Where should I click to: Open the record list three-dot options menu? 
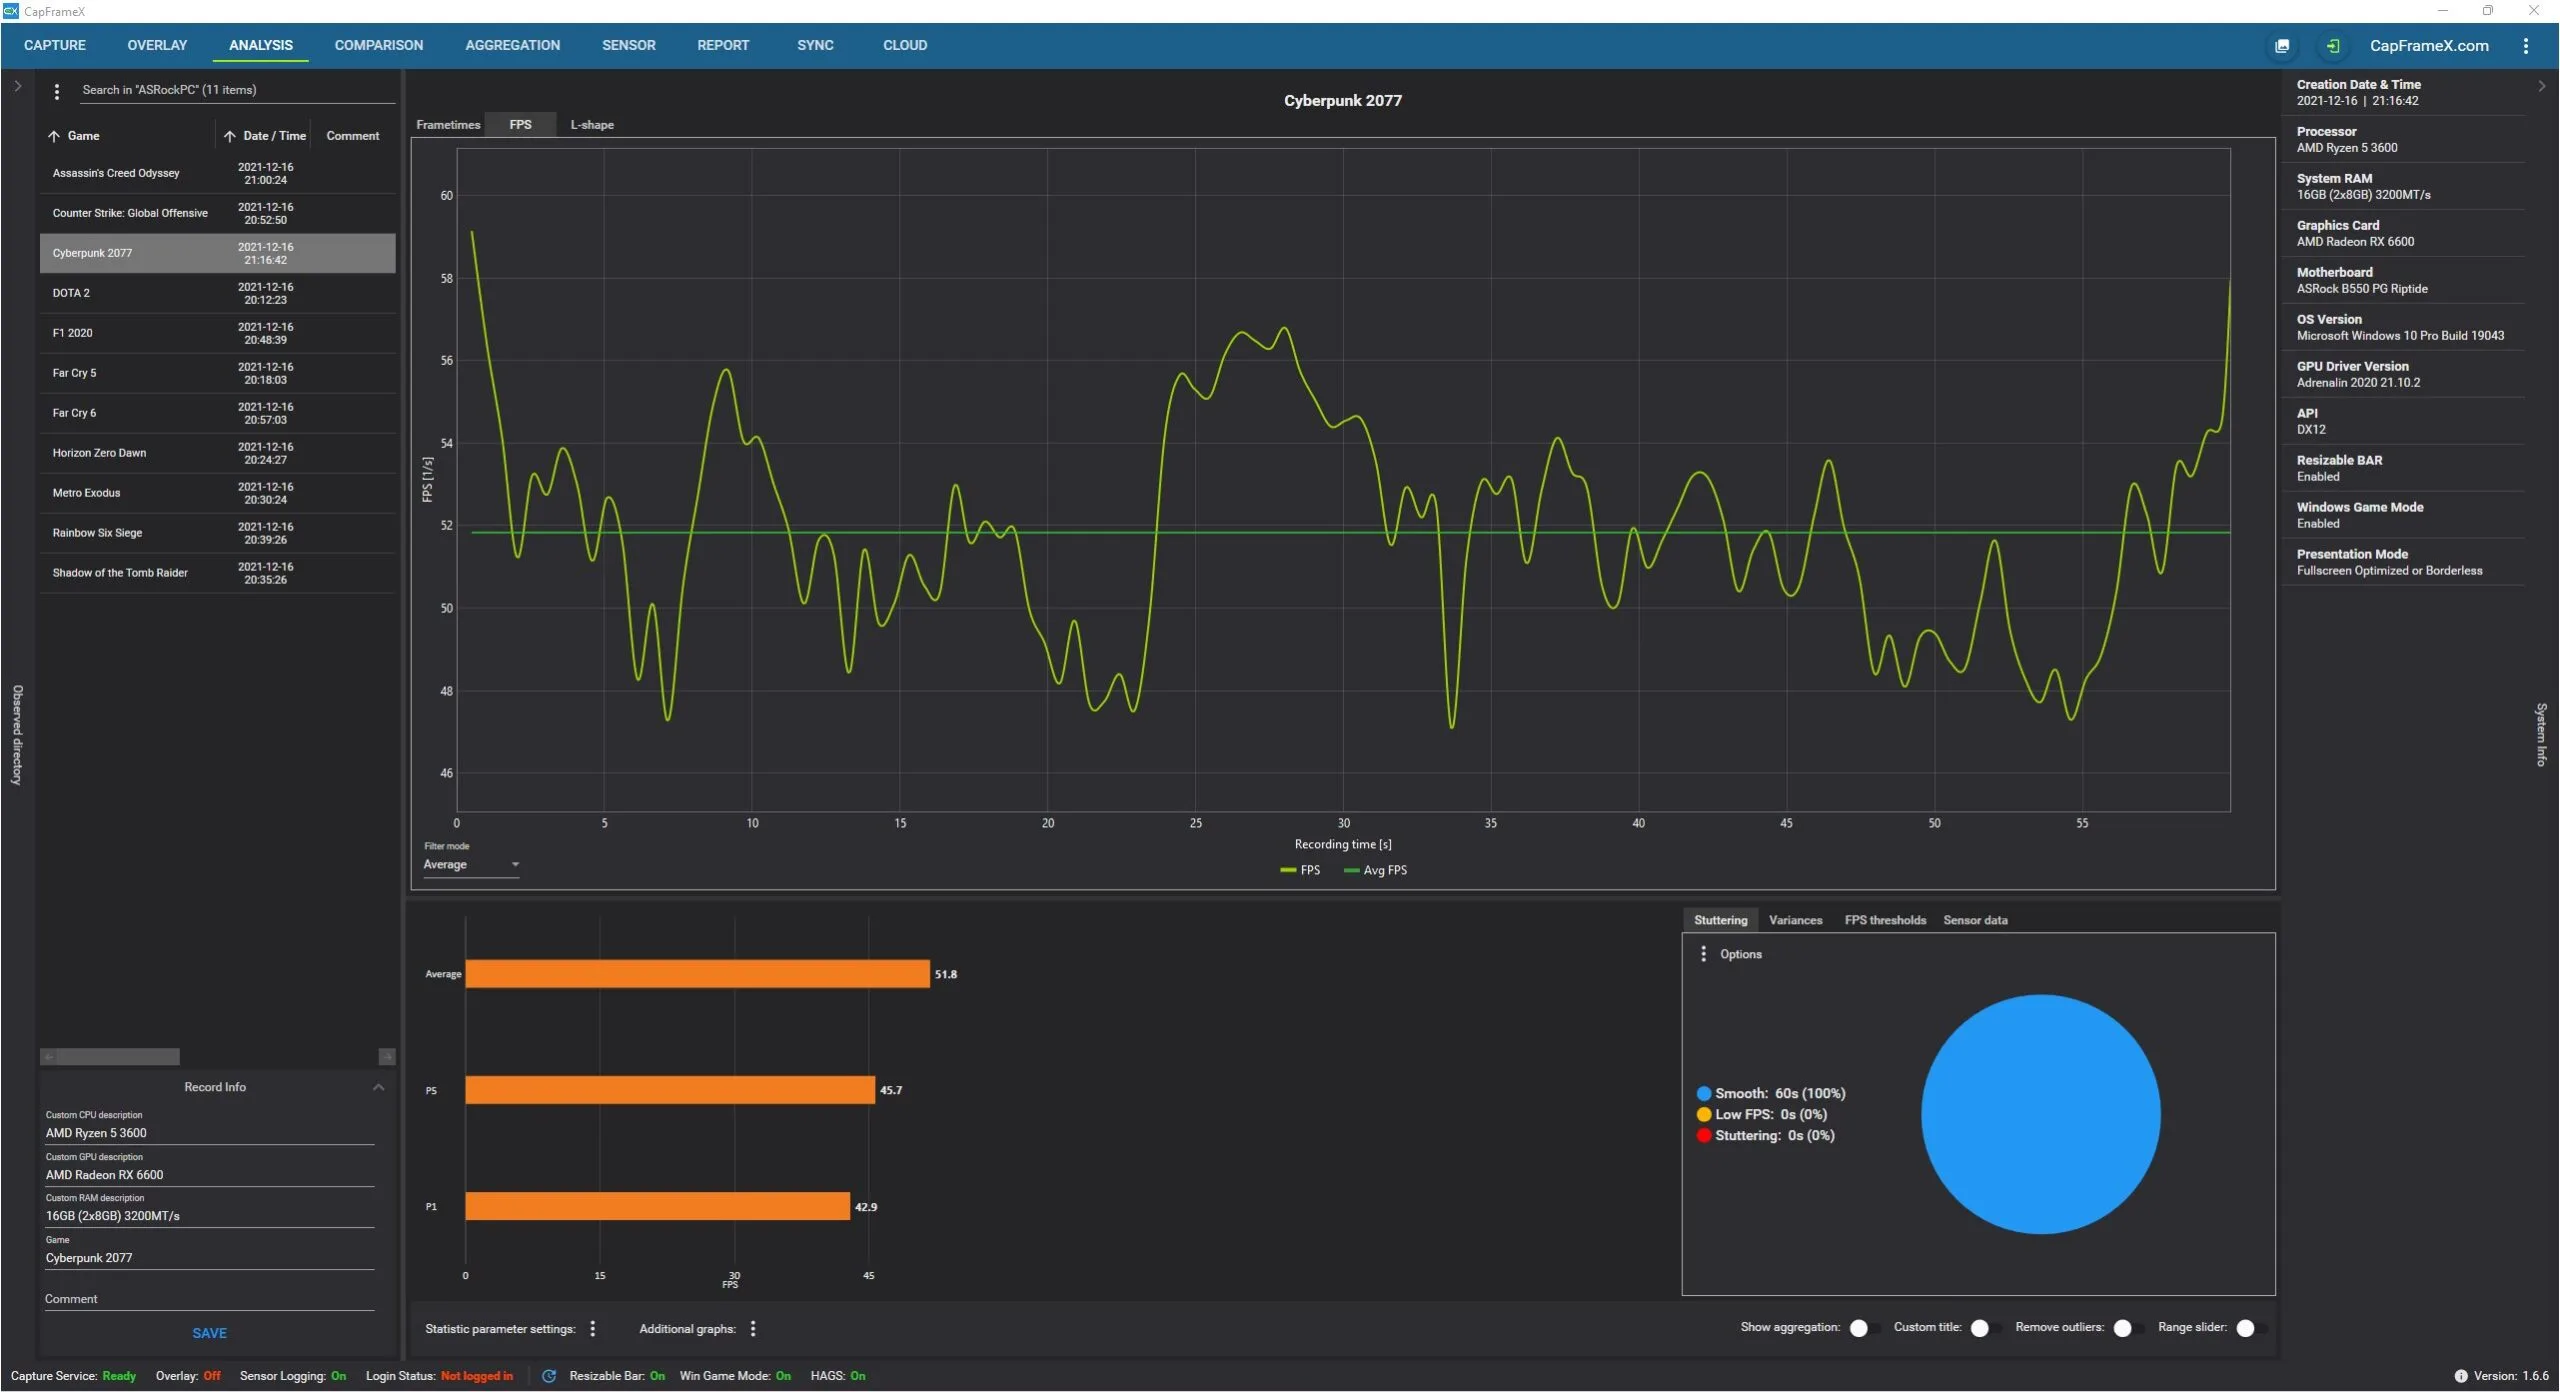click(x=57, y=91)
